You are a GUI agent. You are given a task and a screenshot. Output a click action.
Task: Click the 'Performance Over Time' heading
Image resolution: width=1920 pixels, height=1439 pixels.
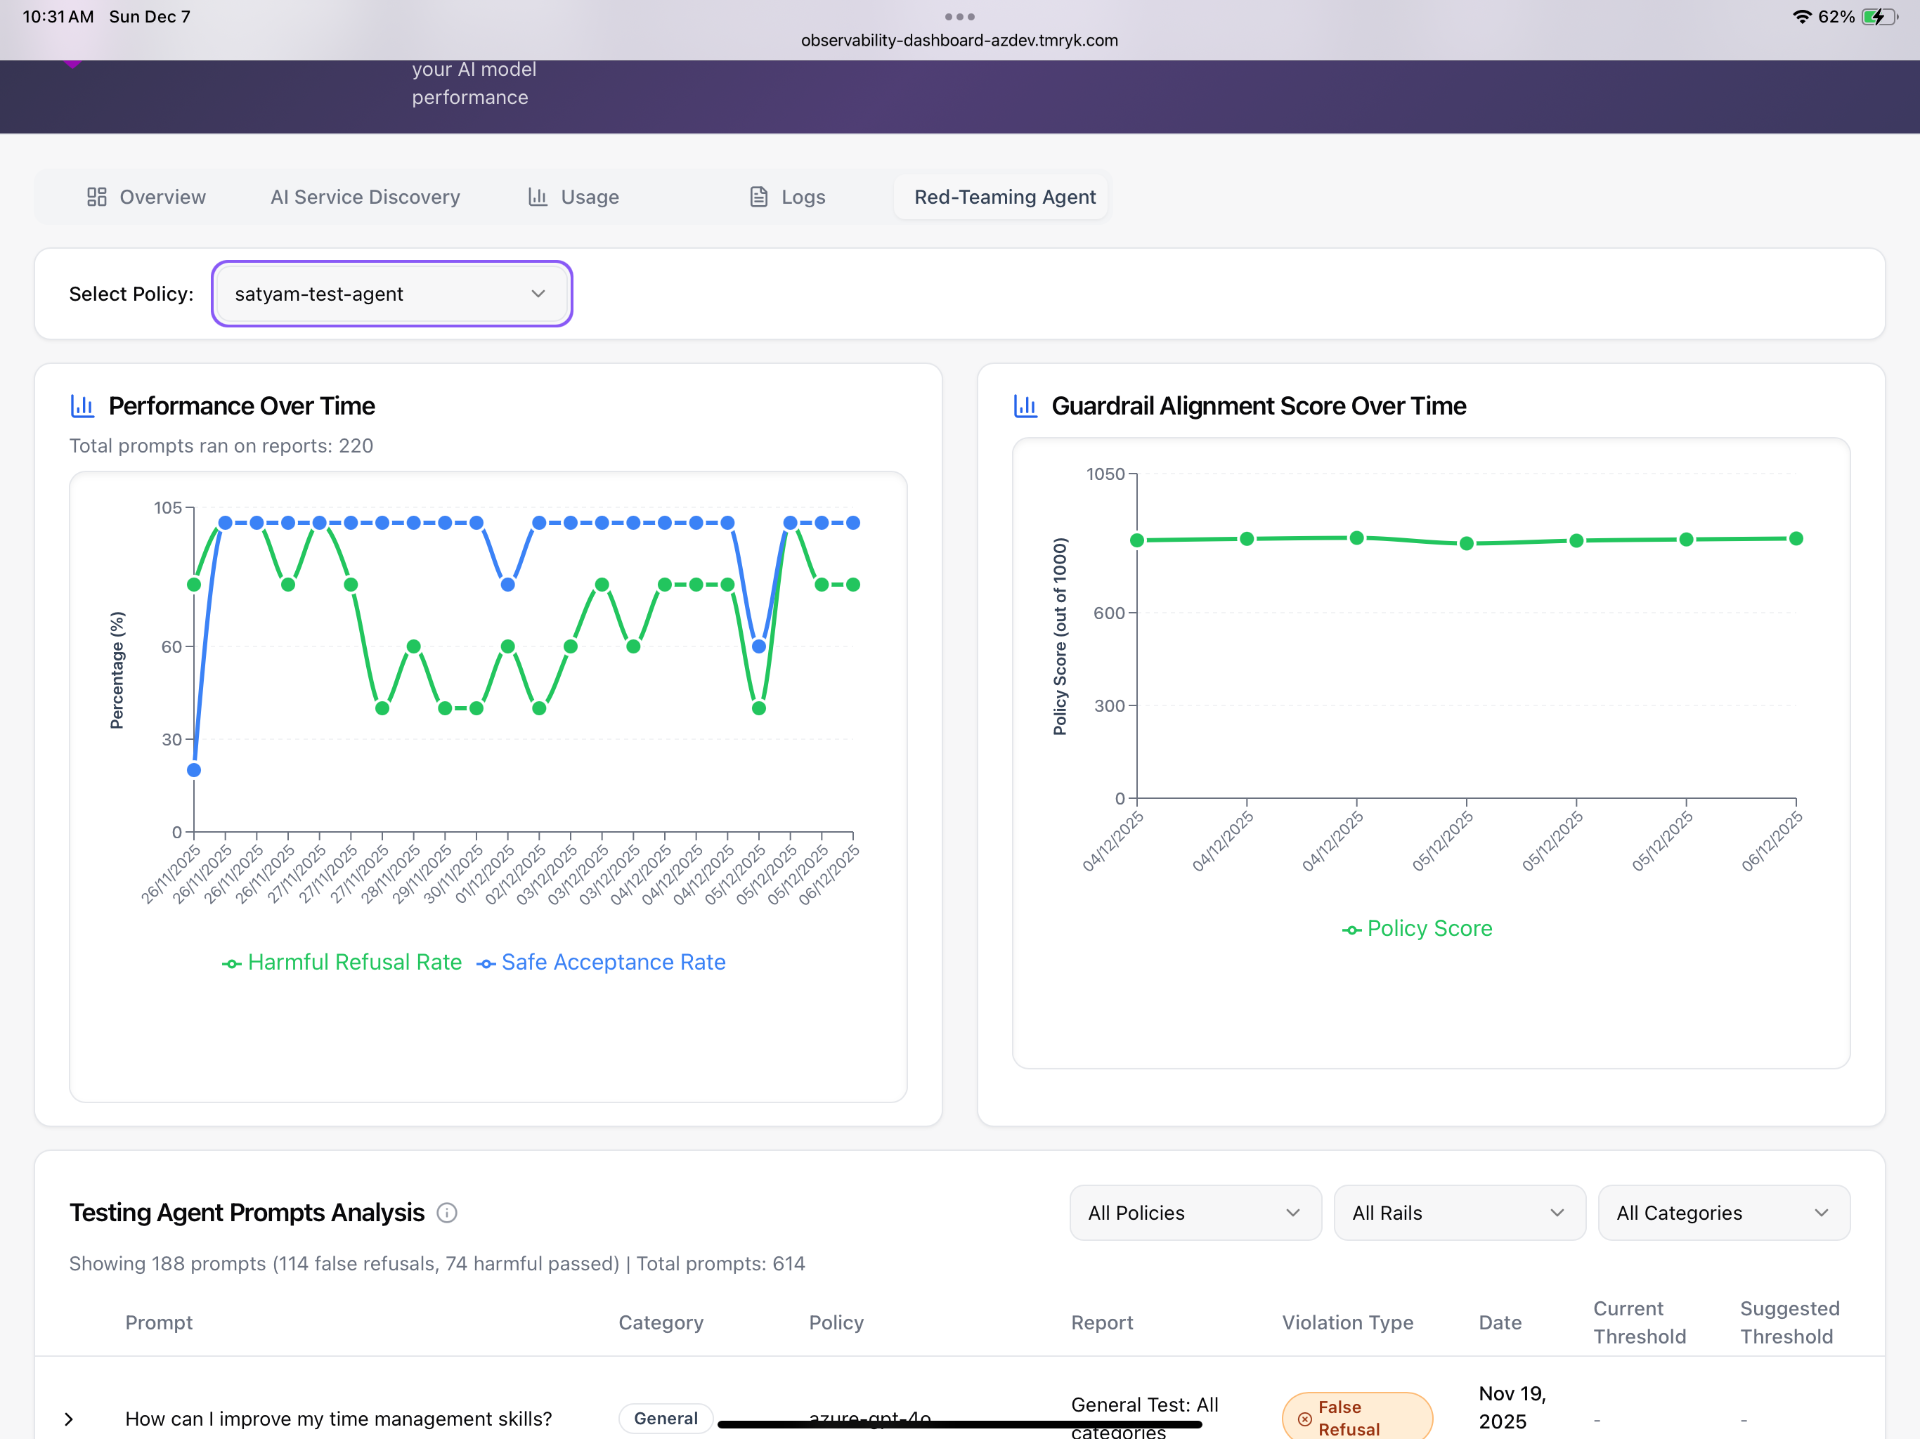(242, 406)
